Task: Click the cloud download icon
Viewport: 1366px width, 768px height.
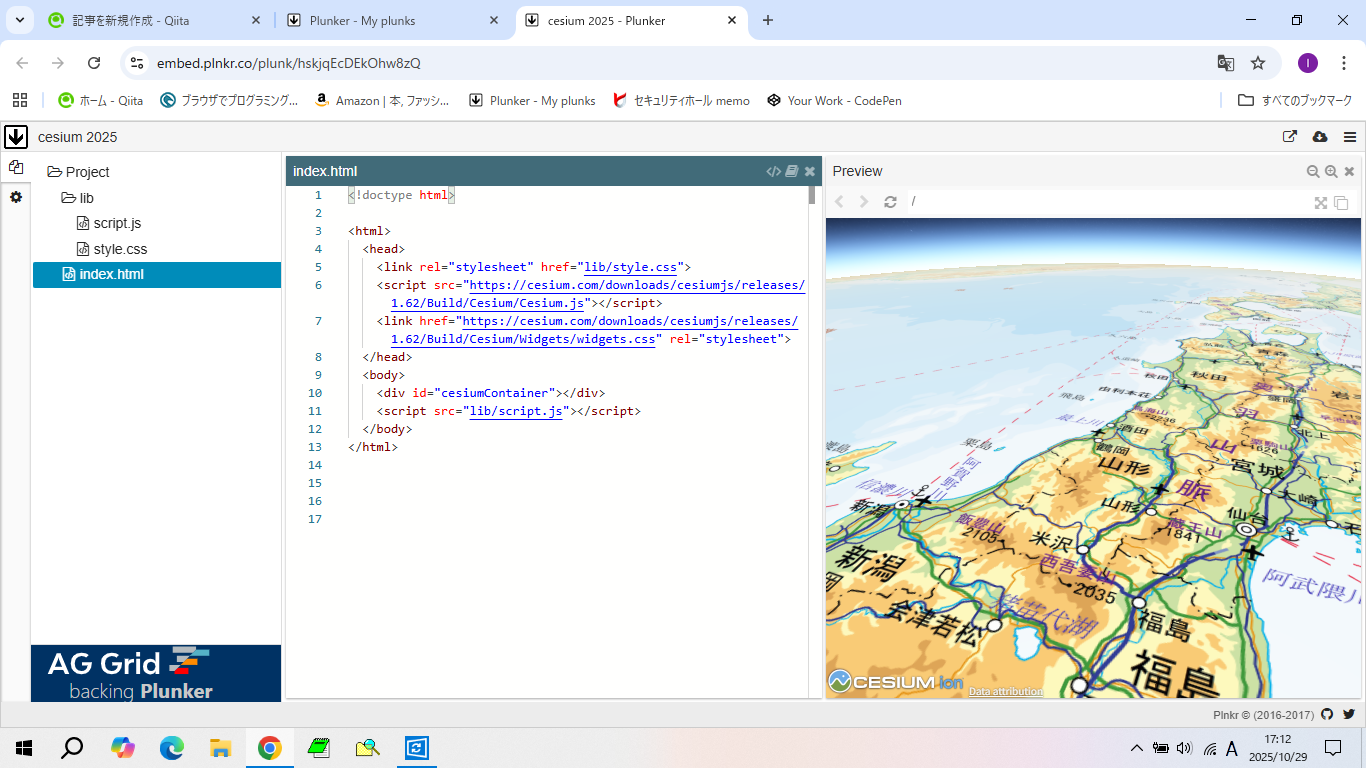Action: tap(1319, 137)
